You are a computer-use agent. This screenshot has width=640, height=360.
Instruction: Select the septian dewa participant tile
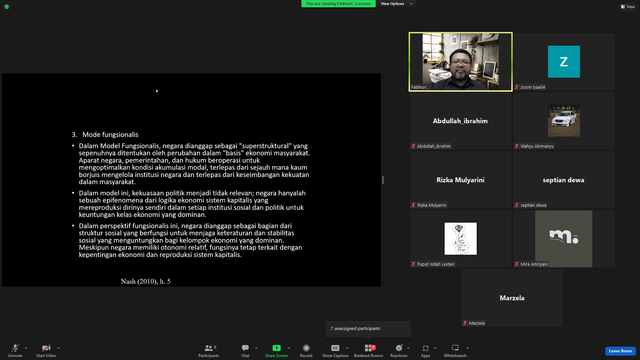coord(564,180)
